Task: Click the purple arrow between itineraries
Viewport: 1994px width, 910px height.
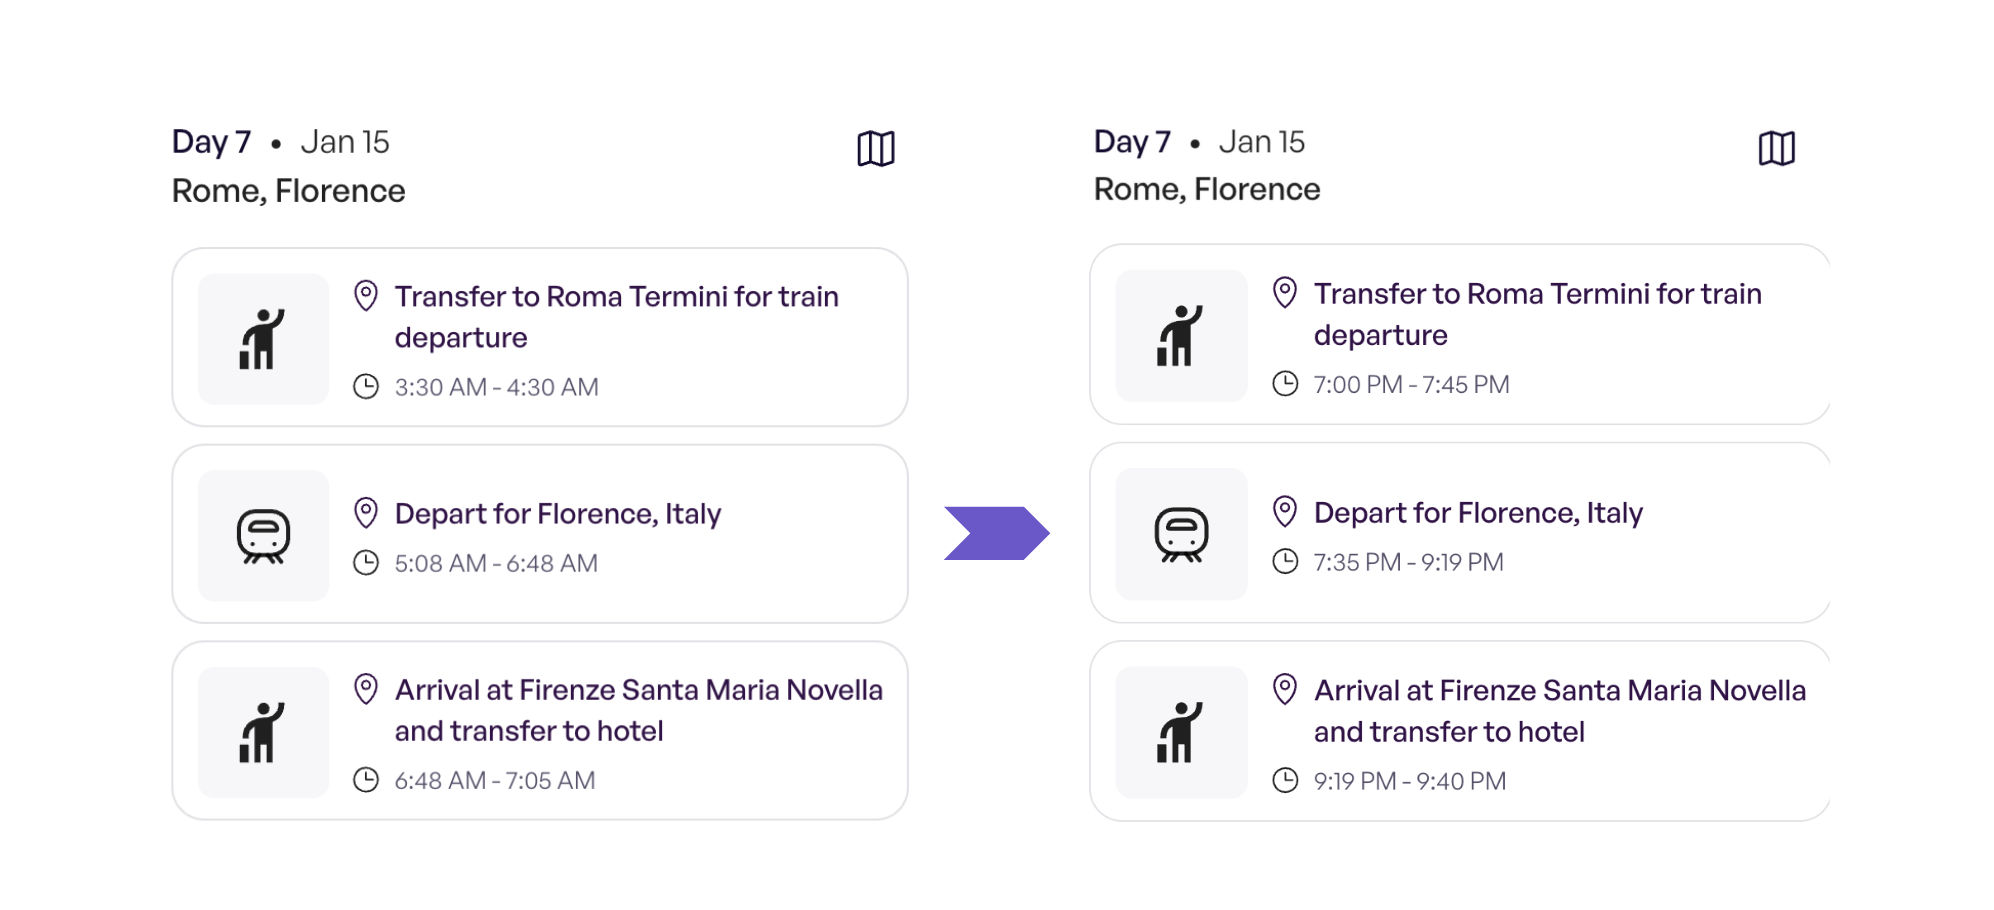Action: 996,533
